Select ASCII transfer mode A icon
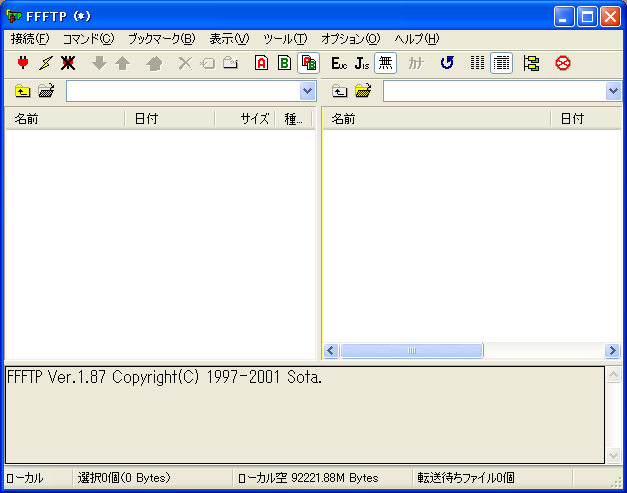This screenshot has height=493, width=627. tap(262, 63)
